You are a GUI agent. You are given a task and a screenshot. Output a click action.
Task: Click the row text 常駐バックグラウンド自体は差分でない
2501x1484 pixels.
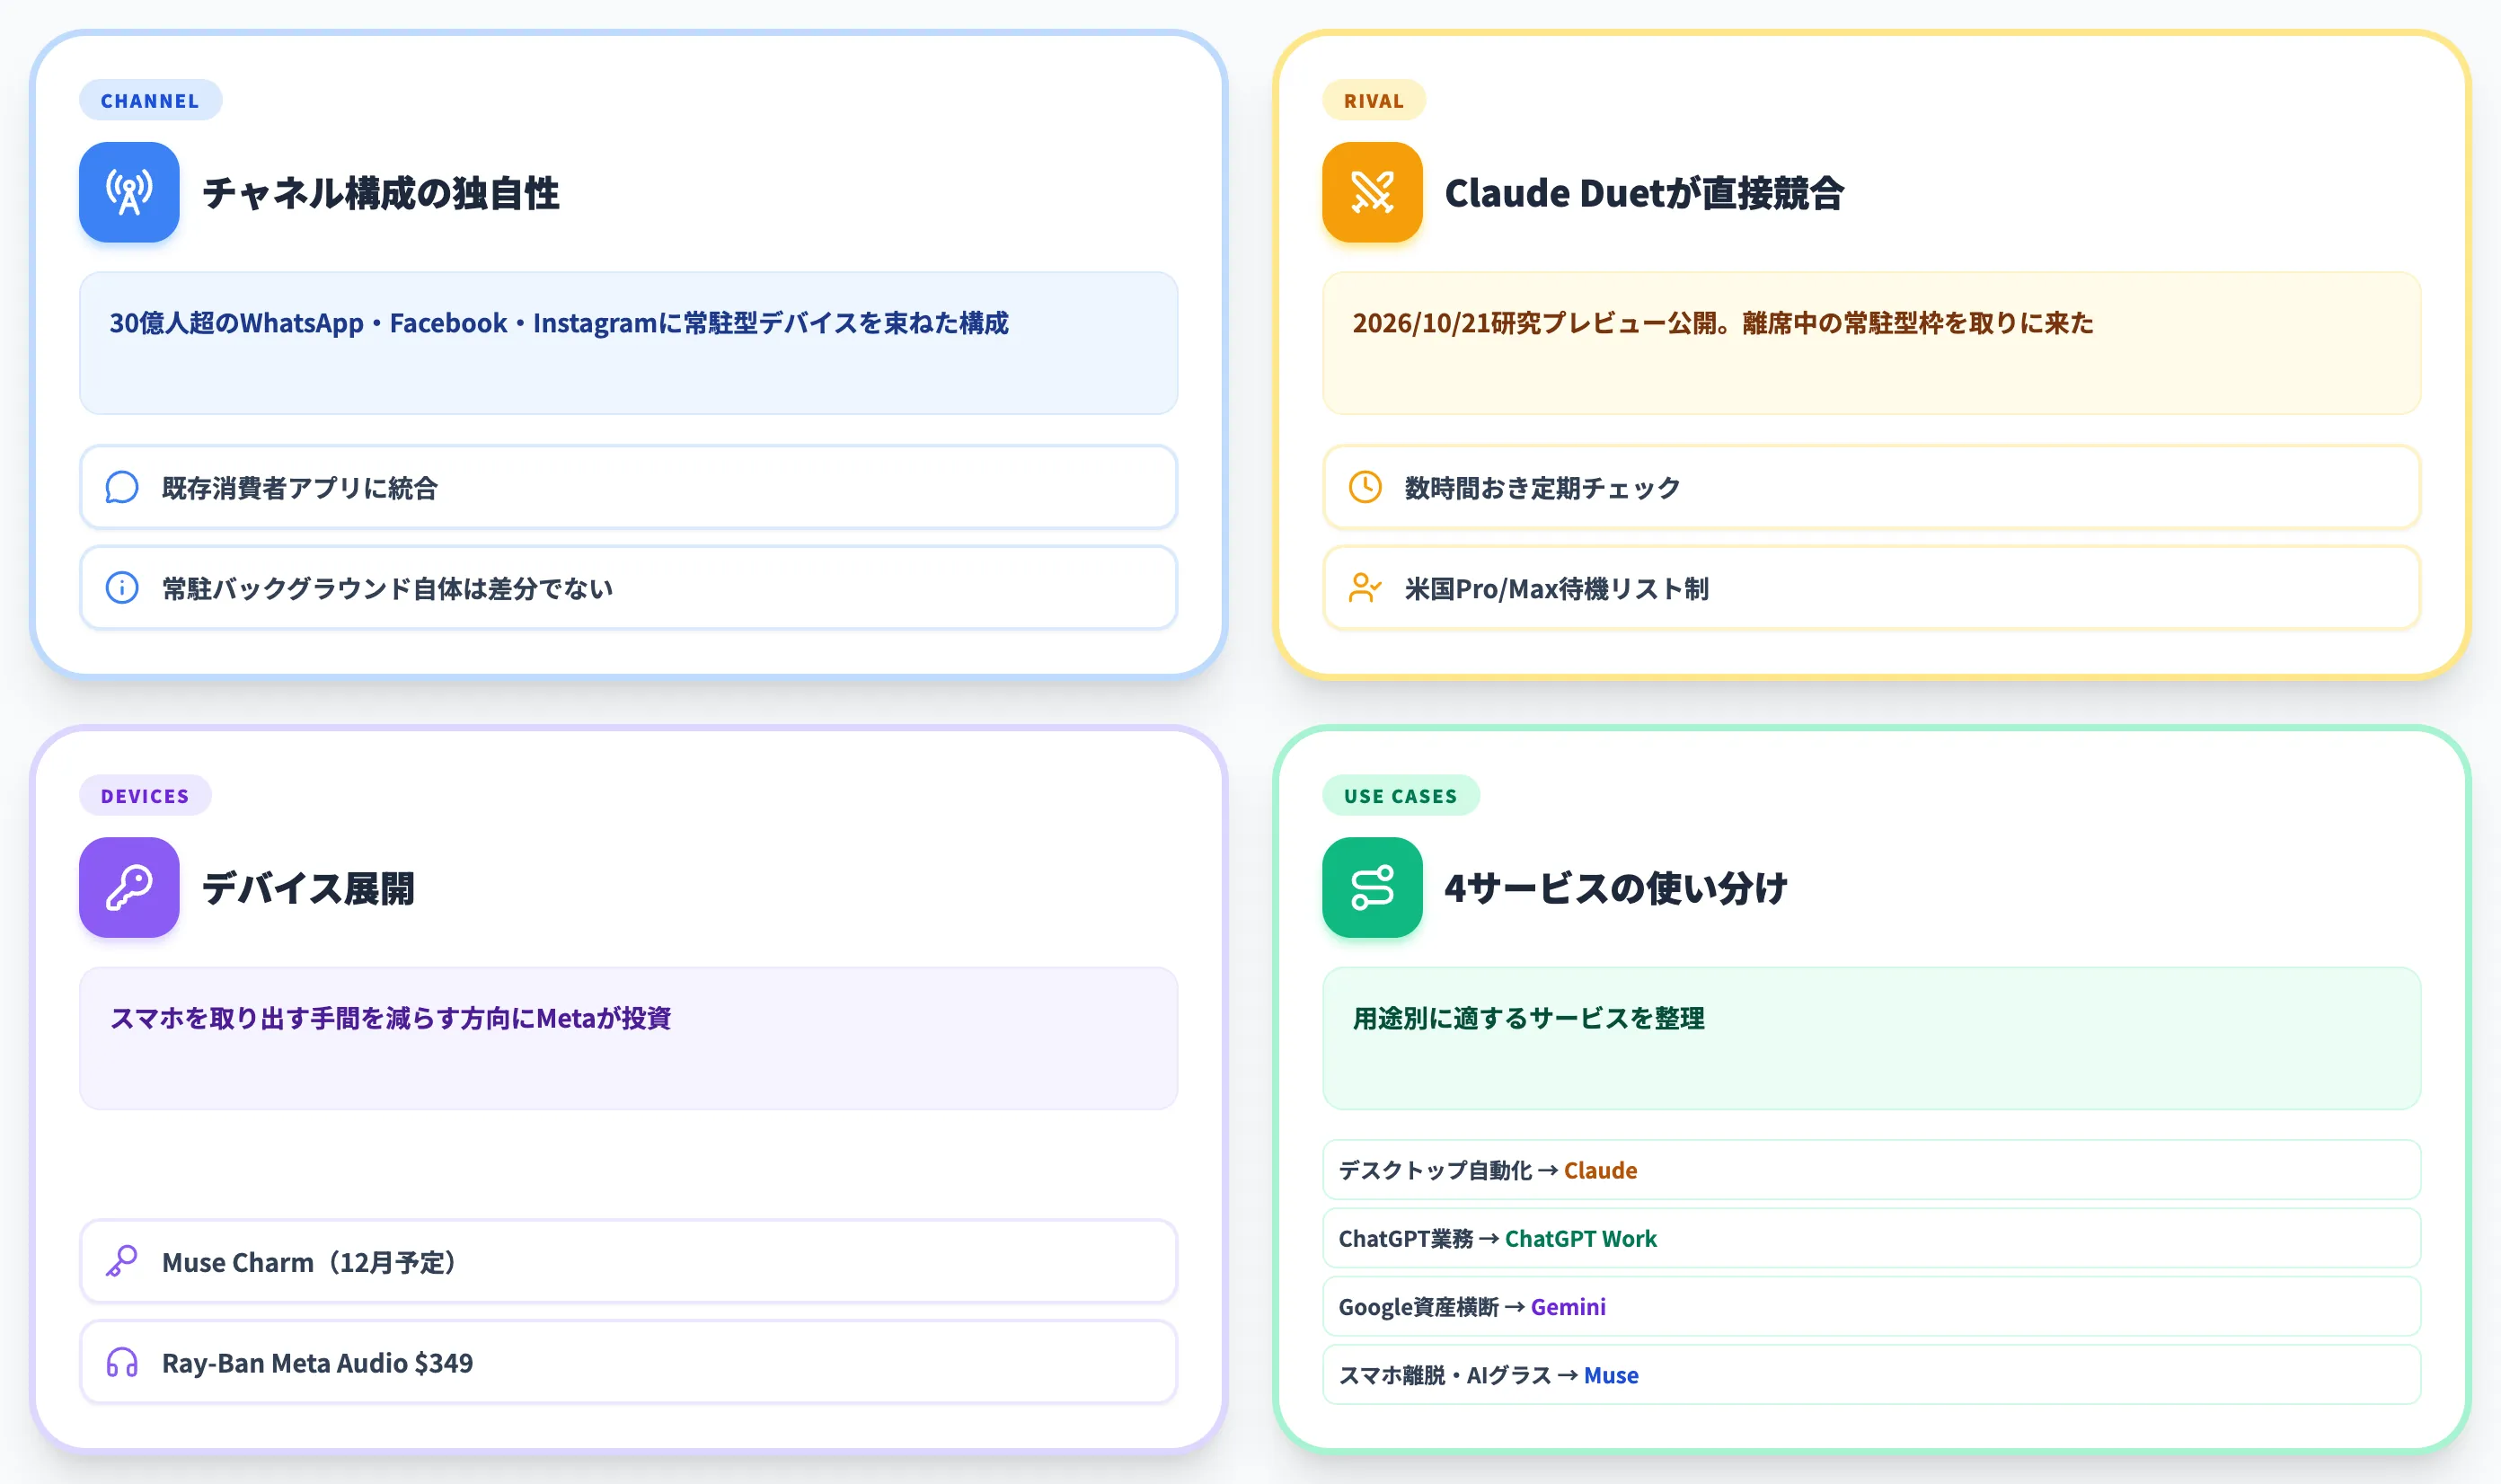click(387, 589)
